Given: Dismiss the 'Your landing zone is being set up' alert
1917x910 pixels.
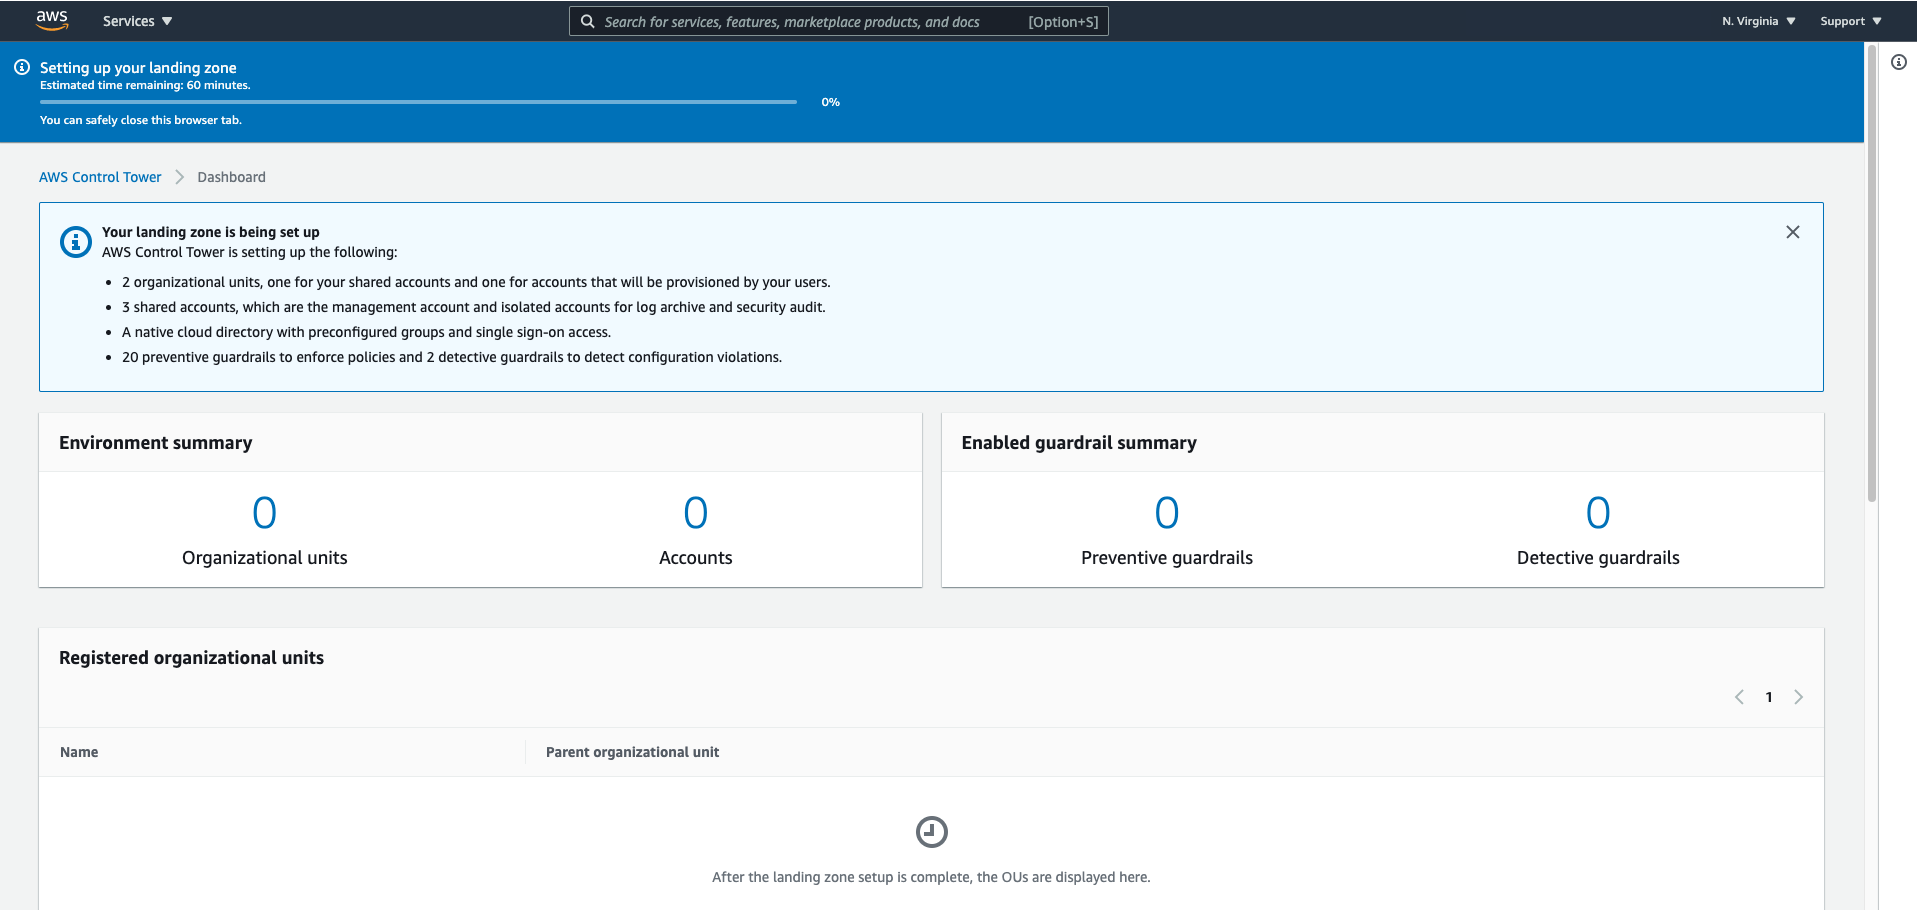Looking at the screenshot, I should tap(1792, 232).
